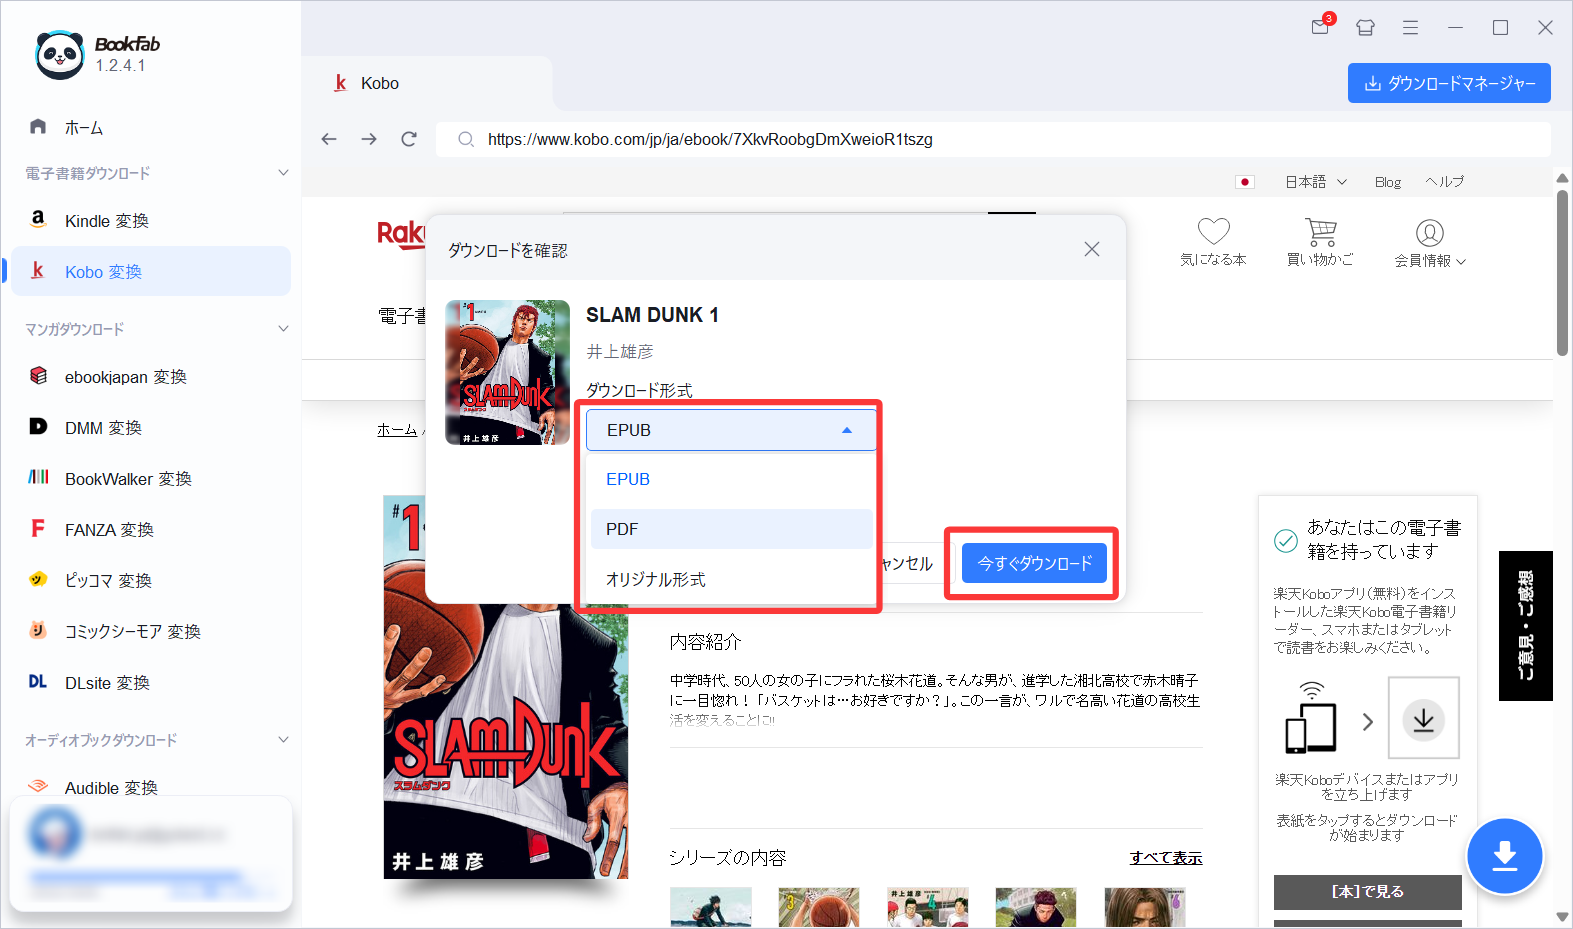Open the Blog link

coord(1387,182)
